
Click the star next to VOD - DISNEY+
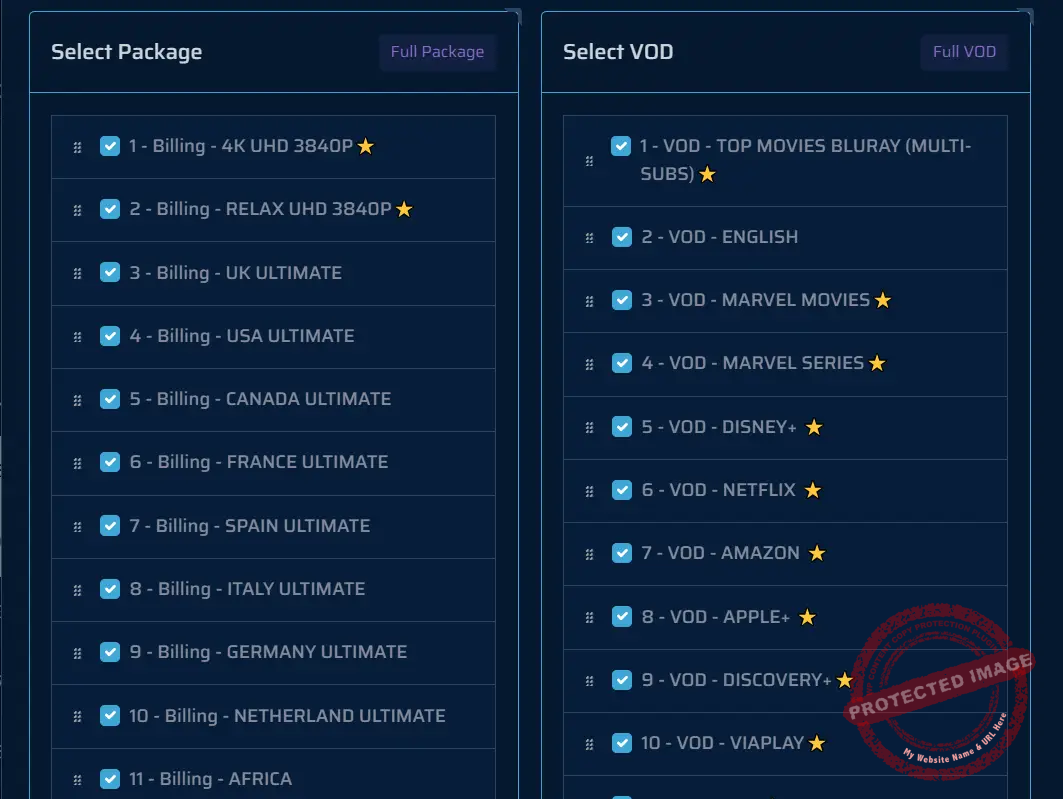[x=814, y=428]
